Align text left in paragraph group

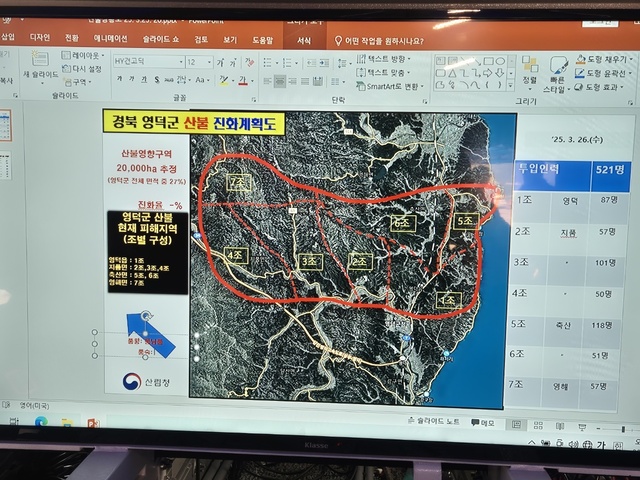coord(267,81)
